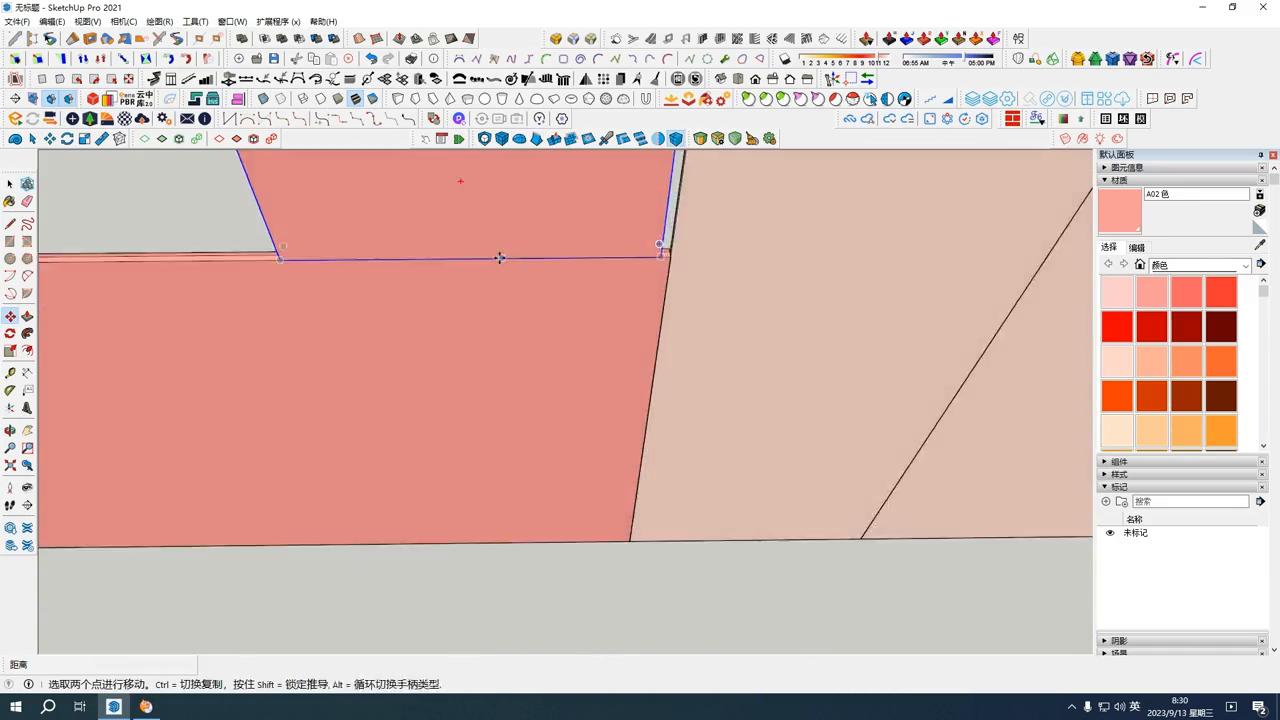
Task: Switch to the 编辑 tab in Materials
Action: (x=1137, y=247)
